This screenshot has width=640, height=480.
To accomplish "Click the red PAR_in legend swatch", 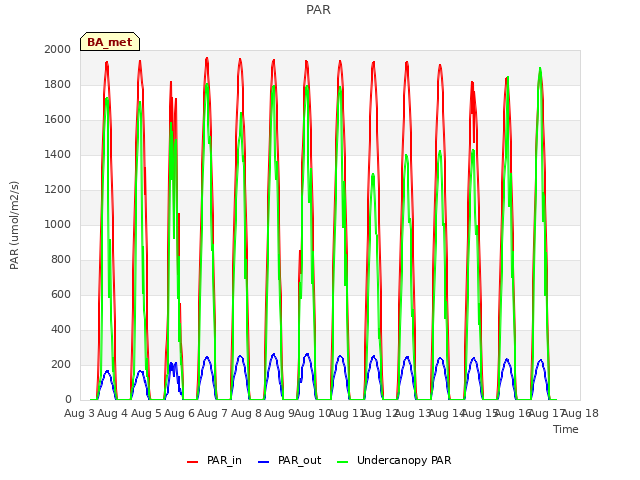I will pos(192,462).
